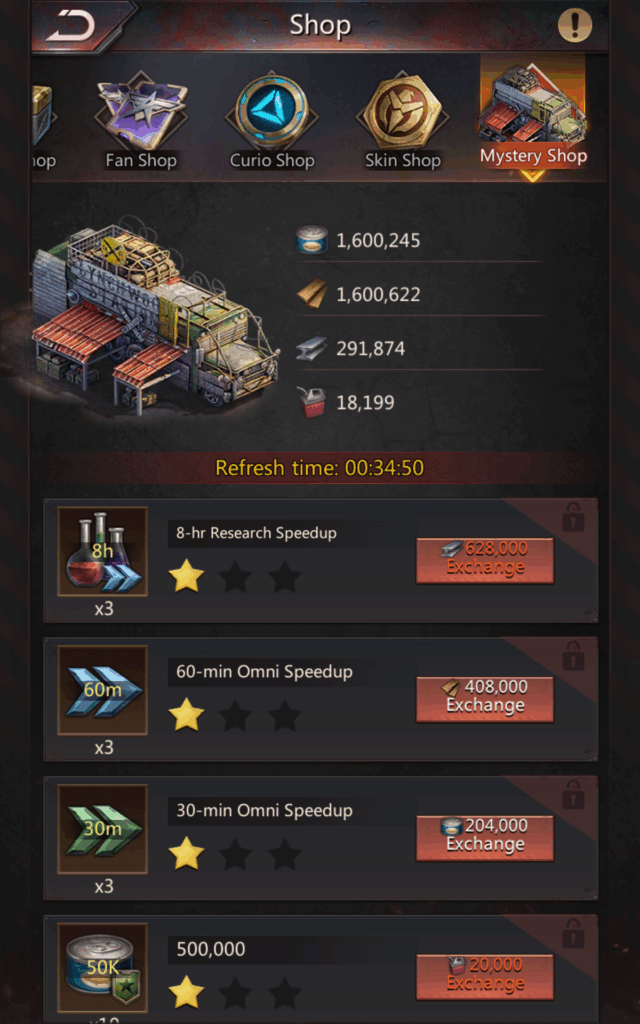
Task: Exchange 20,000 fuel for food
Action: [485, 977]
